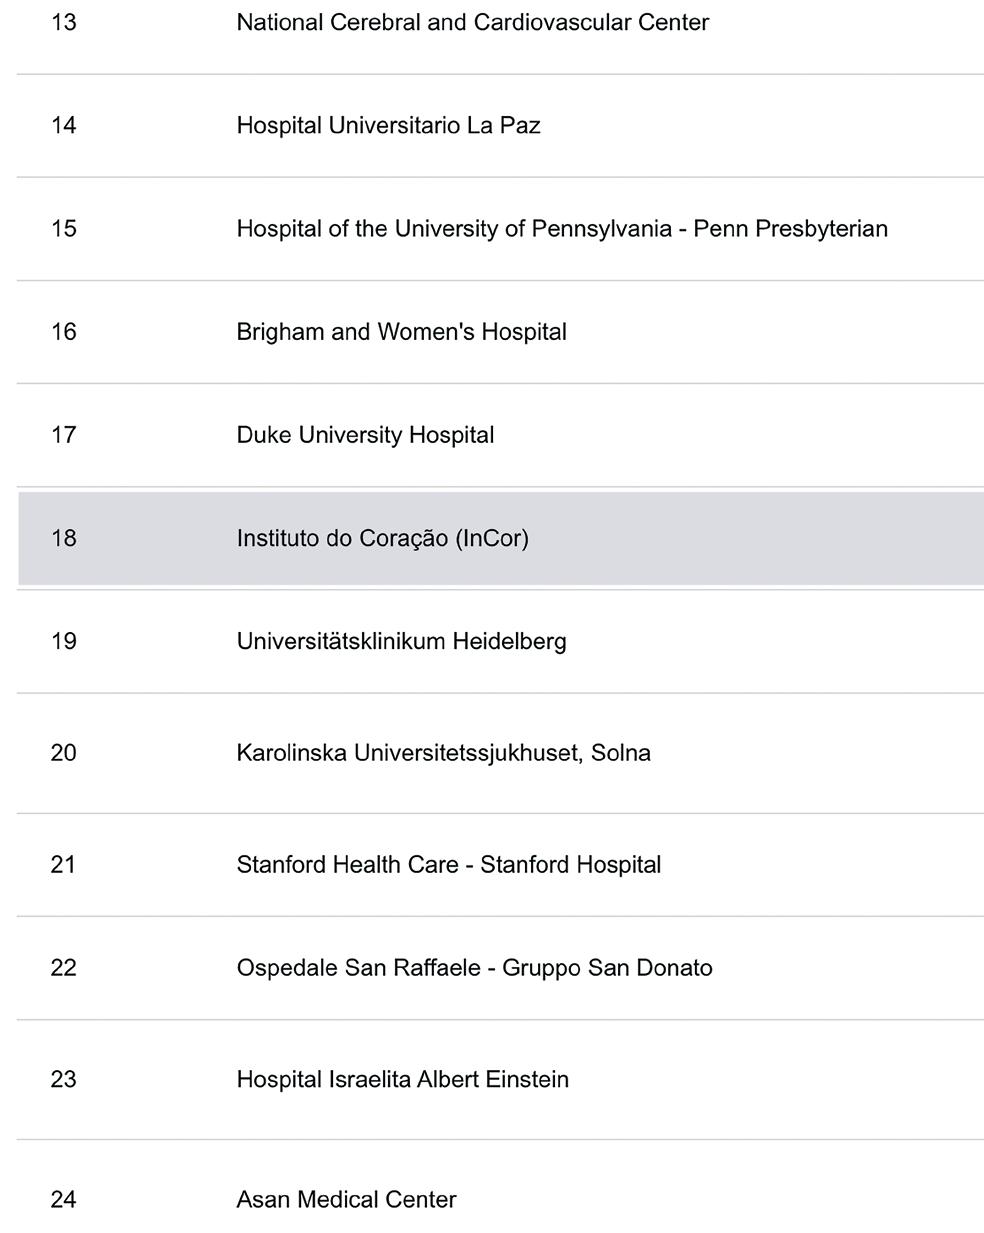Screen dimensions: 984x1233
Task: Click rank number 14
Action: [x=63, y=126]
